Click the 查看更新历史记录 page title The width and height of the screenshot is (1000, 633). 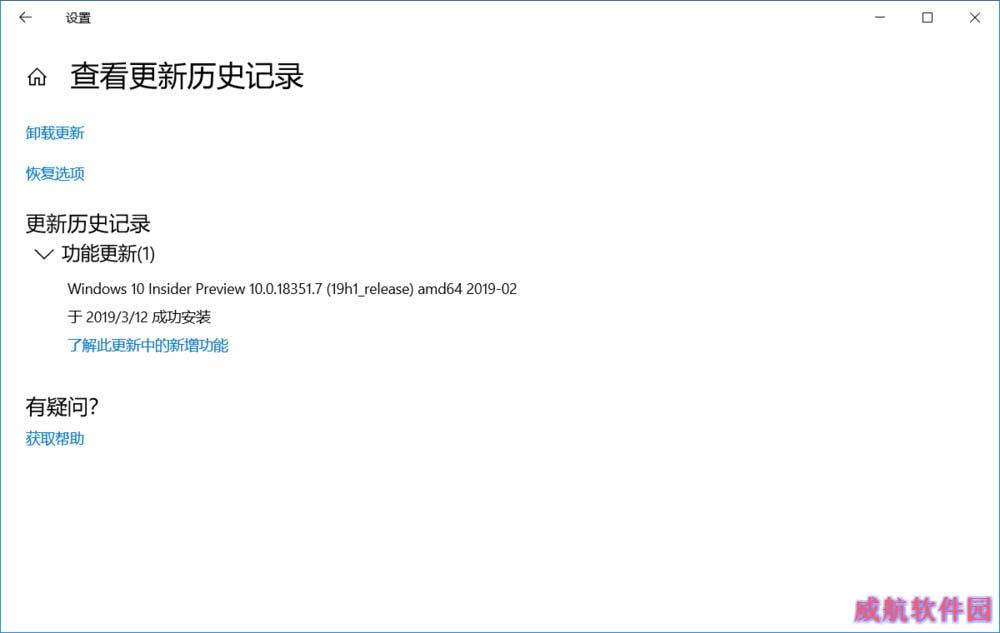pyautogui.click(x=187, y=76)
